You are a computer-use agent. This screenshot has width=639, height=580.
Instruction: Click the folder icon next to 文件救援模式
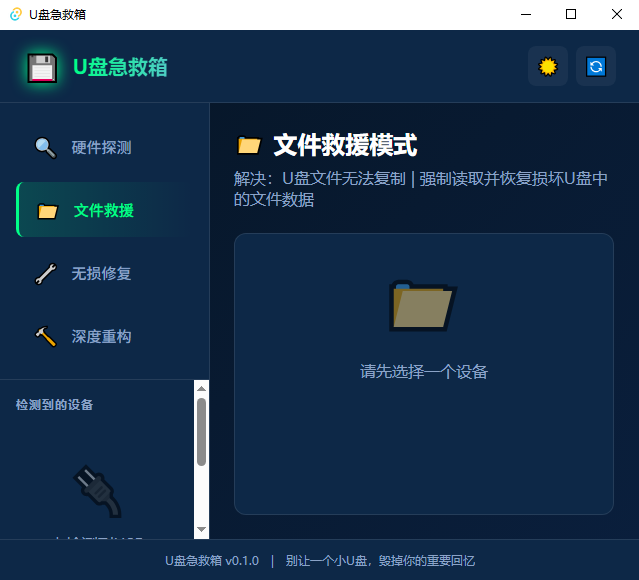(x=249, y=145)
